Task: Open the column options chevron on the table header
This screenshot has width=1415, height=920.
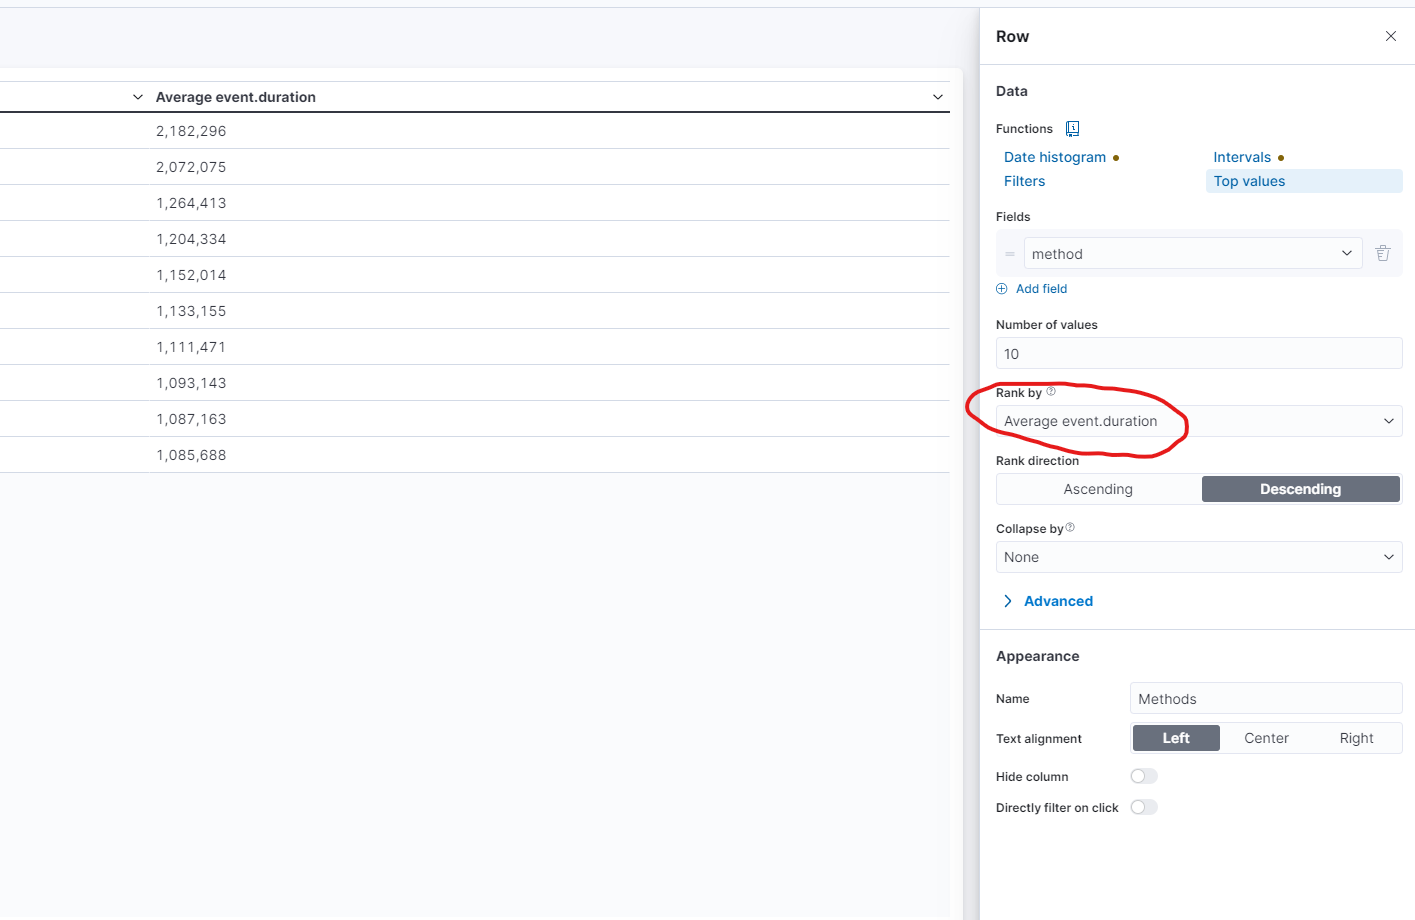Action: (x=937, y=96)
